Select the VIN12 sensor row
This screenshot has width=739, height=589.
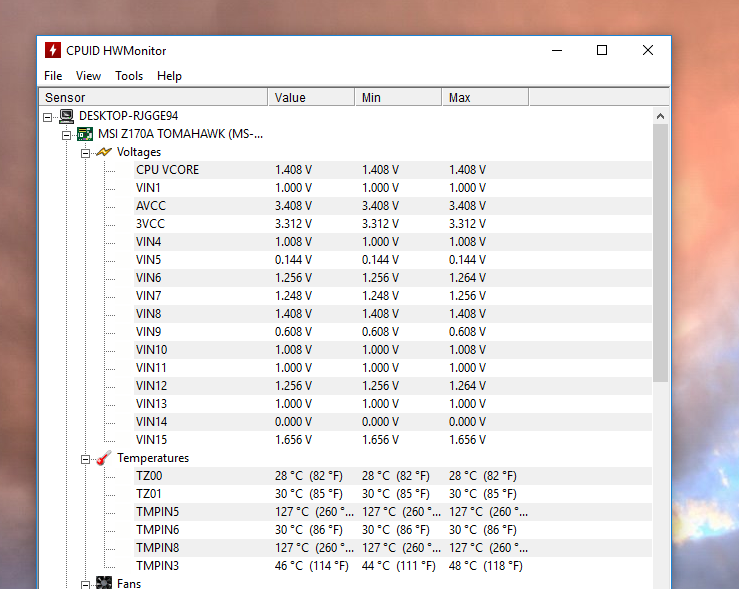pos(393,386)
